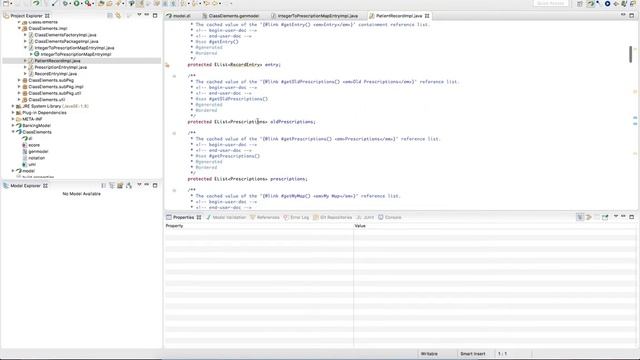The width and height of the screenshot is (640, 360).
Task: Select RecordEntryImpl.java in the tree
Action: click(56, 74)
